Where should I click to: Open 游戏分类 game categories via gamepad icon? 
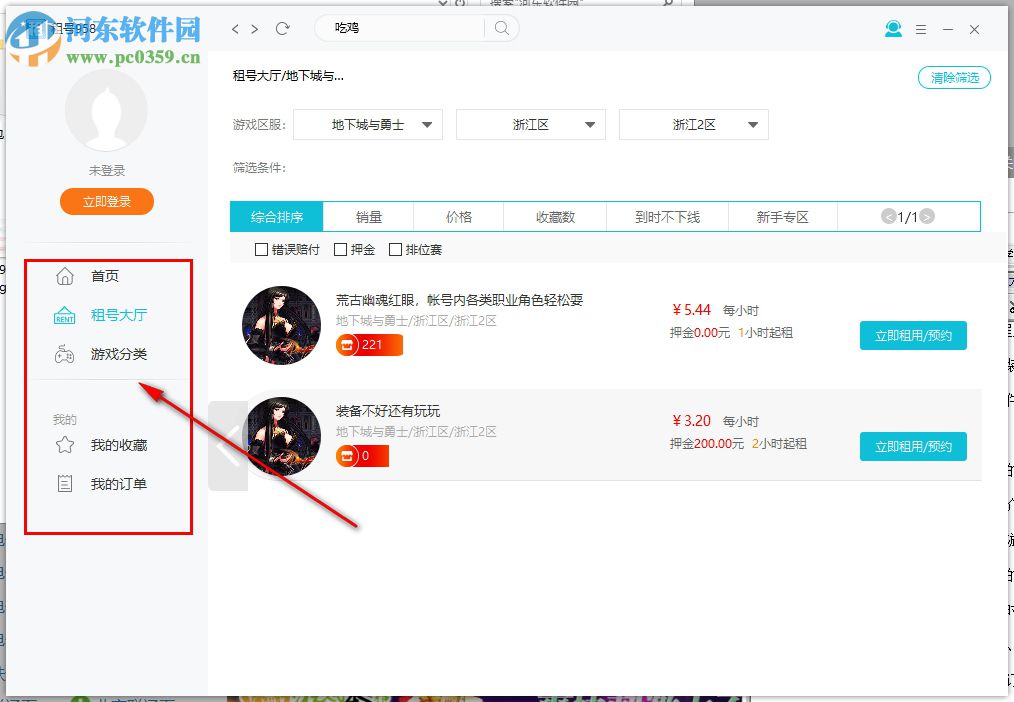point(65,352)
